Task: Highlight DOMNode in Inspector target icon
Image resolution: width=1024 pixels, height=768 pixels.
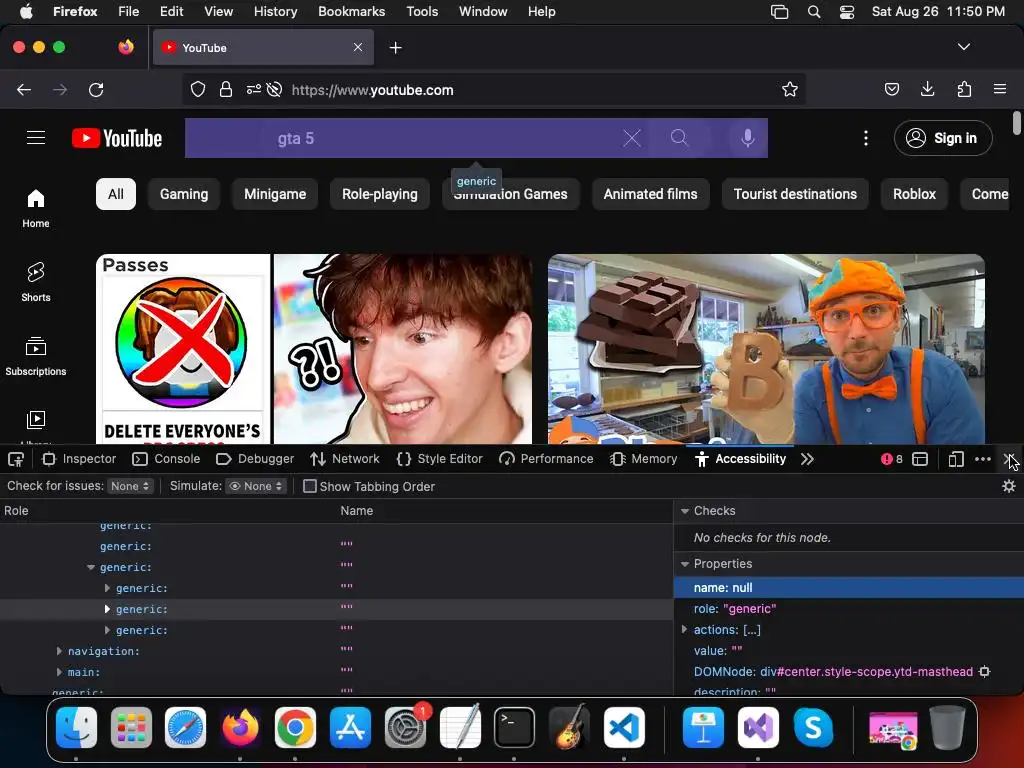Action: tap(985, 671)
